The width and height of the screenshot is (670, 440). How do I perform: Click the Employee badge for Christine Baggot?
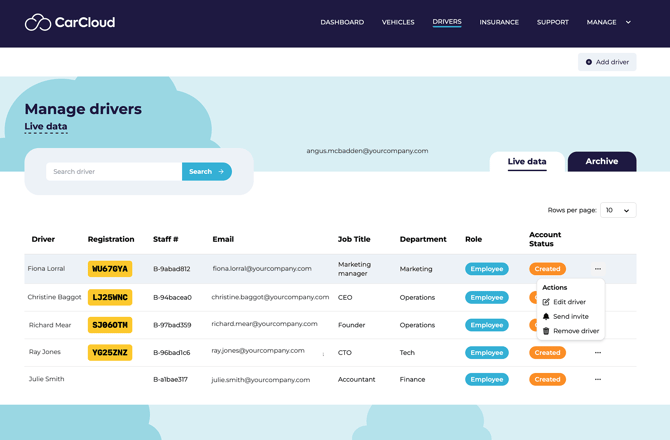click(x=487, y=297)
